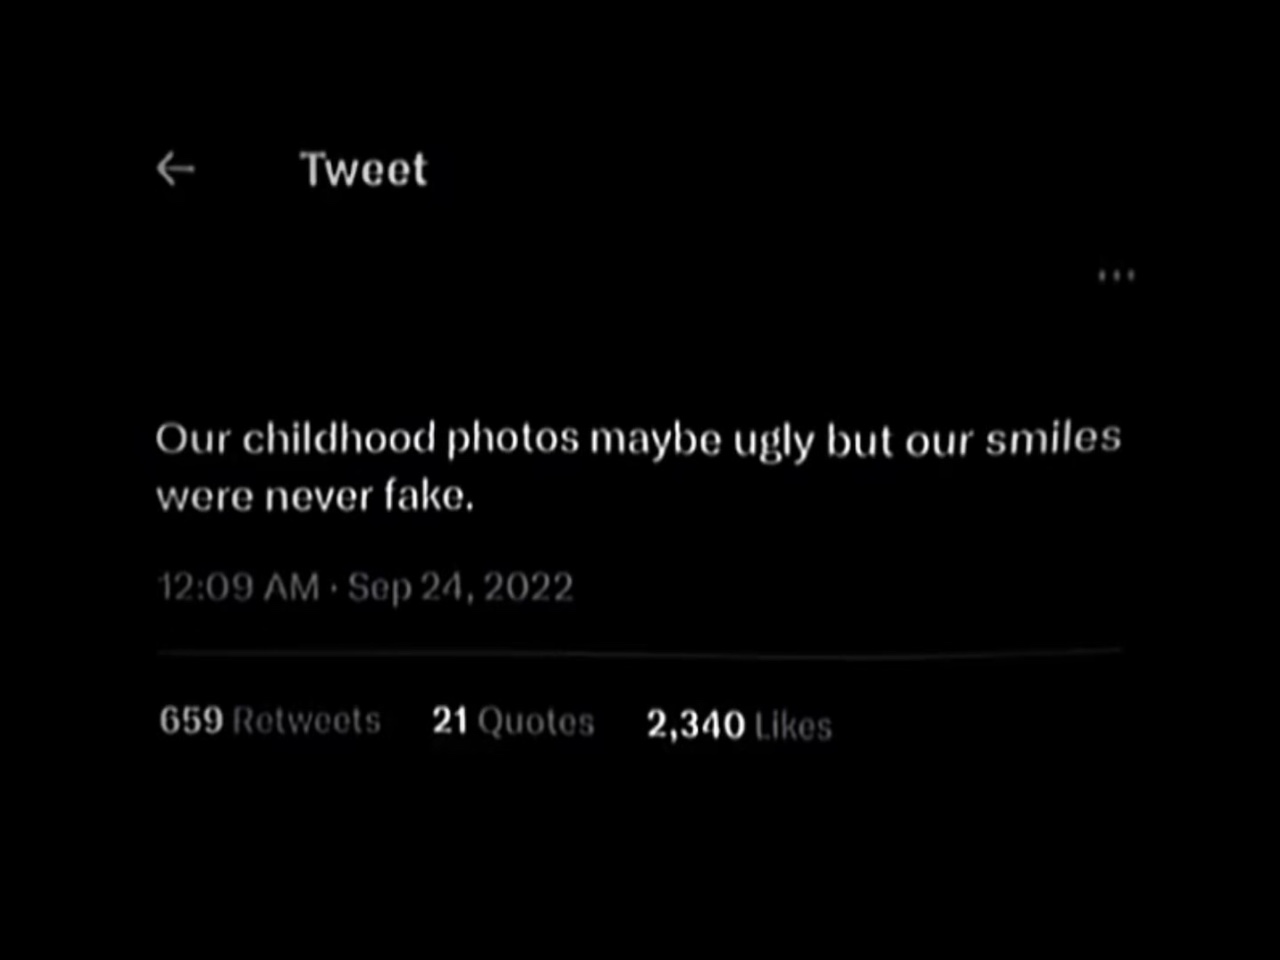
Task: Click the date Sep 24, 2022
Action: click(x=460, y=587)
